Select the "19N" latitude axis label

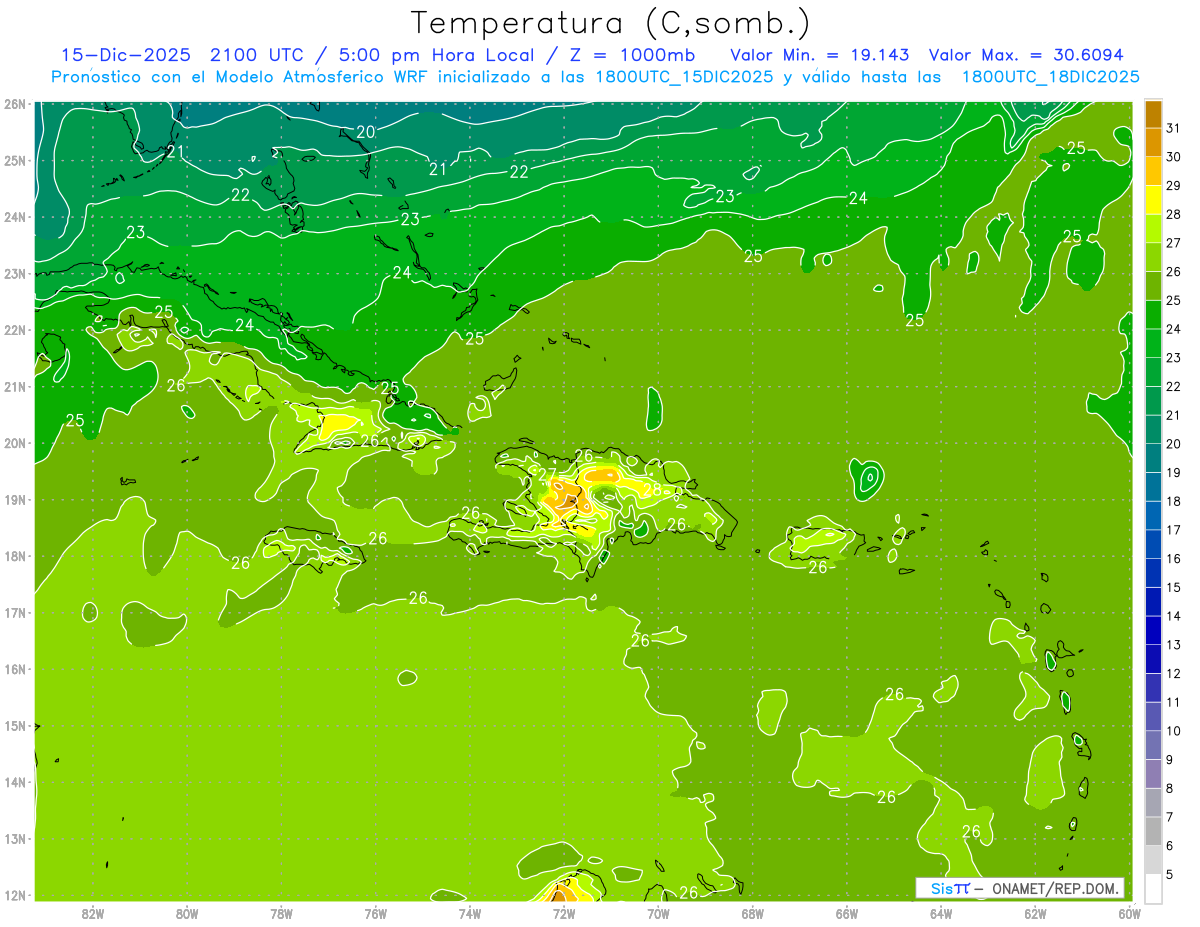pyautogui.click(x=14, y=499)
